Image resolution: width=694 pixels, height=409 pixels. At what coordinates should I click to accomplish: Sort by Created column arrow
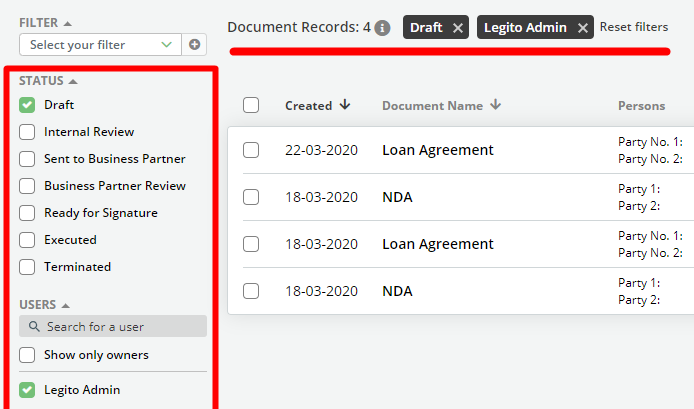[x=345, y=105]
